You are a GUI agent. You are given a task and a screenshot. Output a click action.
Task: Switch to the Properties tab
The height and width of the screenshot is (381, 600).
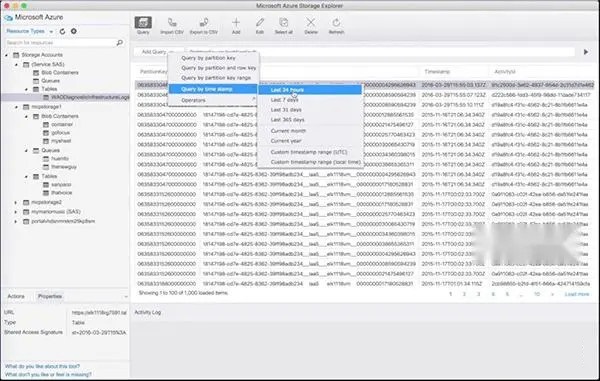(x=50, y=296)
